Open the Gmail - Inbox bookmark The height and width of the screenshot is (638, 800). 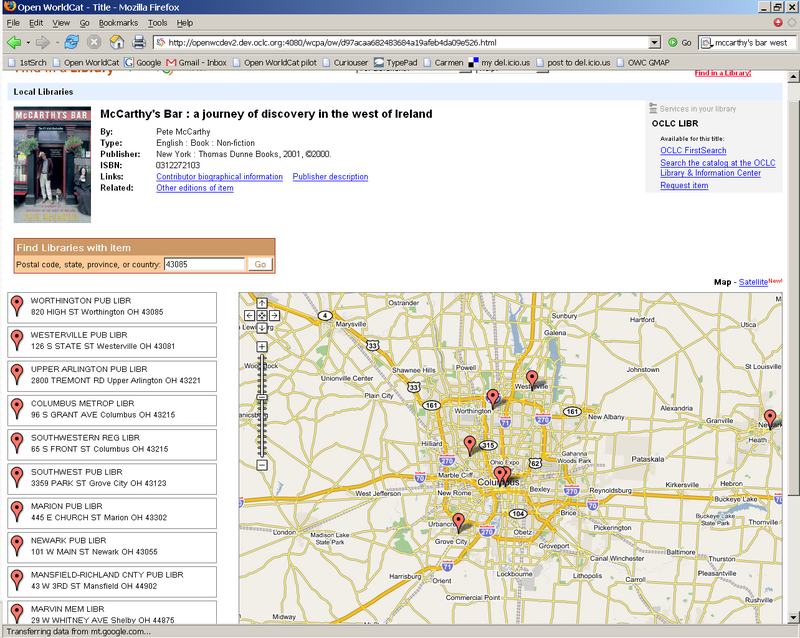(x=196, y=62)
